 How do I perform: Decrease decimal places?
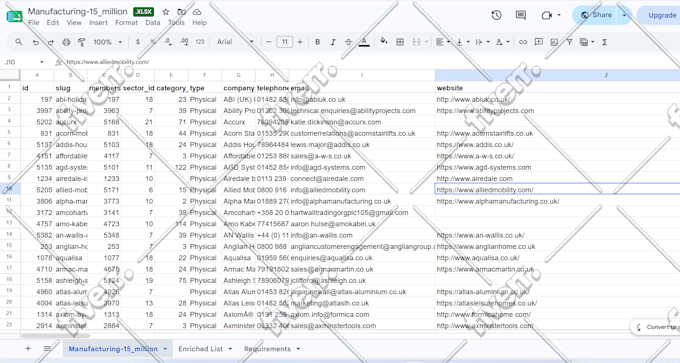pyautogui.click(x=168, y=42)
